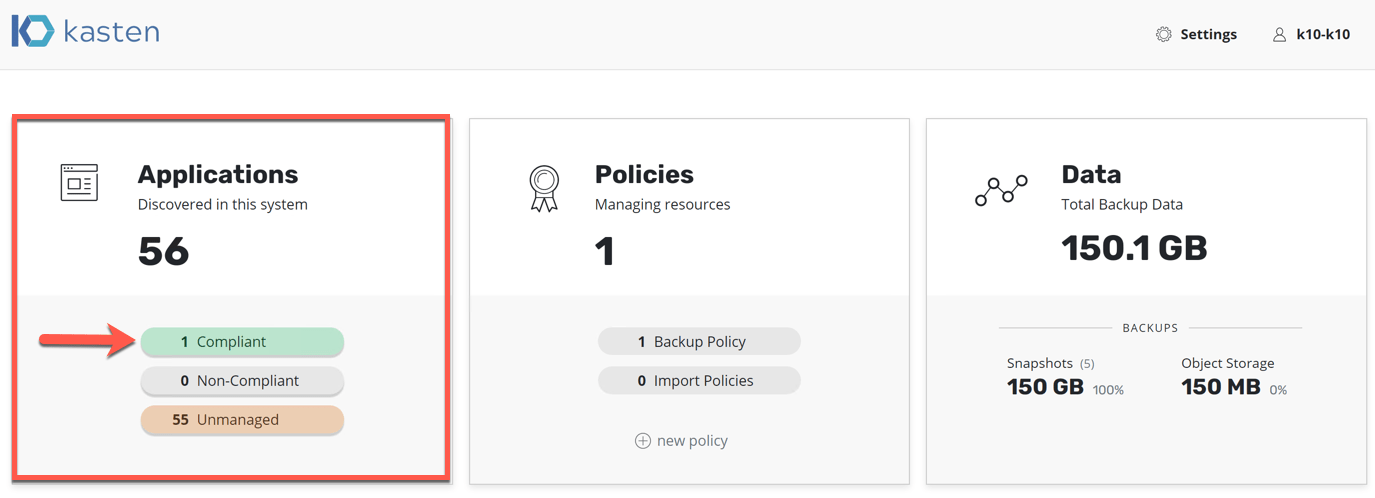Click the Kasten K10 logo icon
1375x498 pixels.
pyautogui.click(x=33, y=31)
